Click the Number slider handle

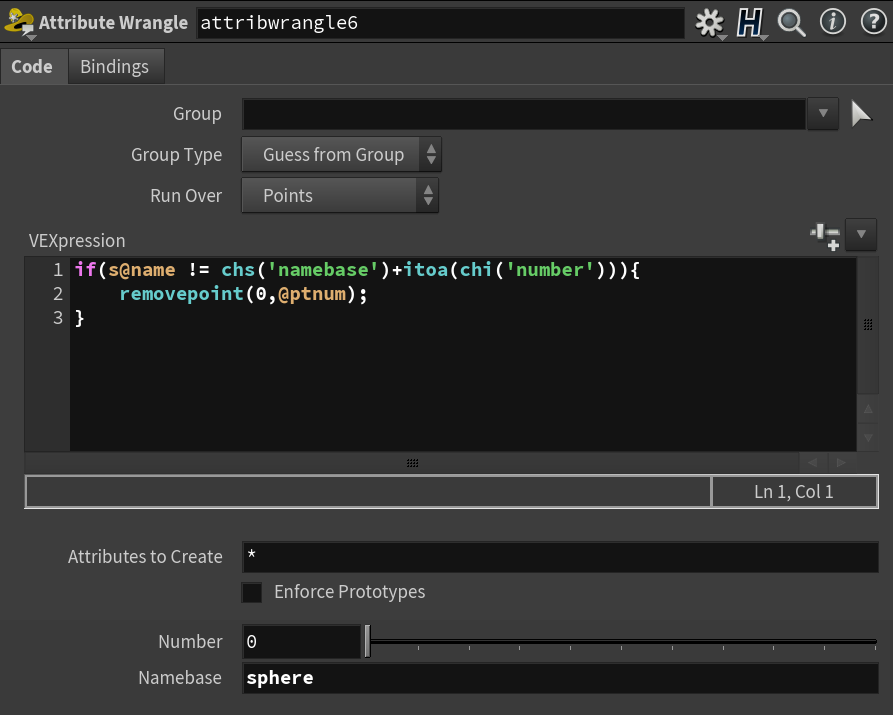pyautogui.click(x=368, y=642)
